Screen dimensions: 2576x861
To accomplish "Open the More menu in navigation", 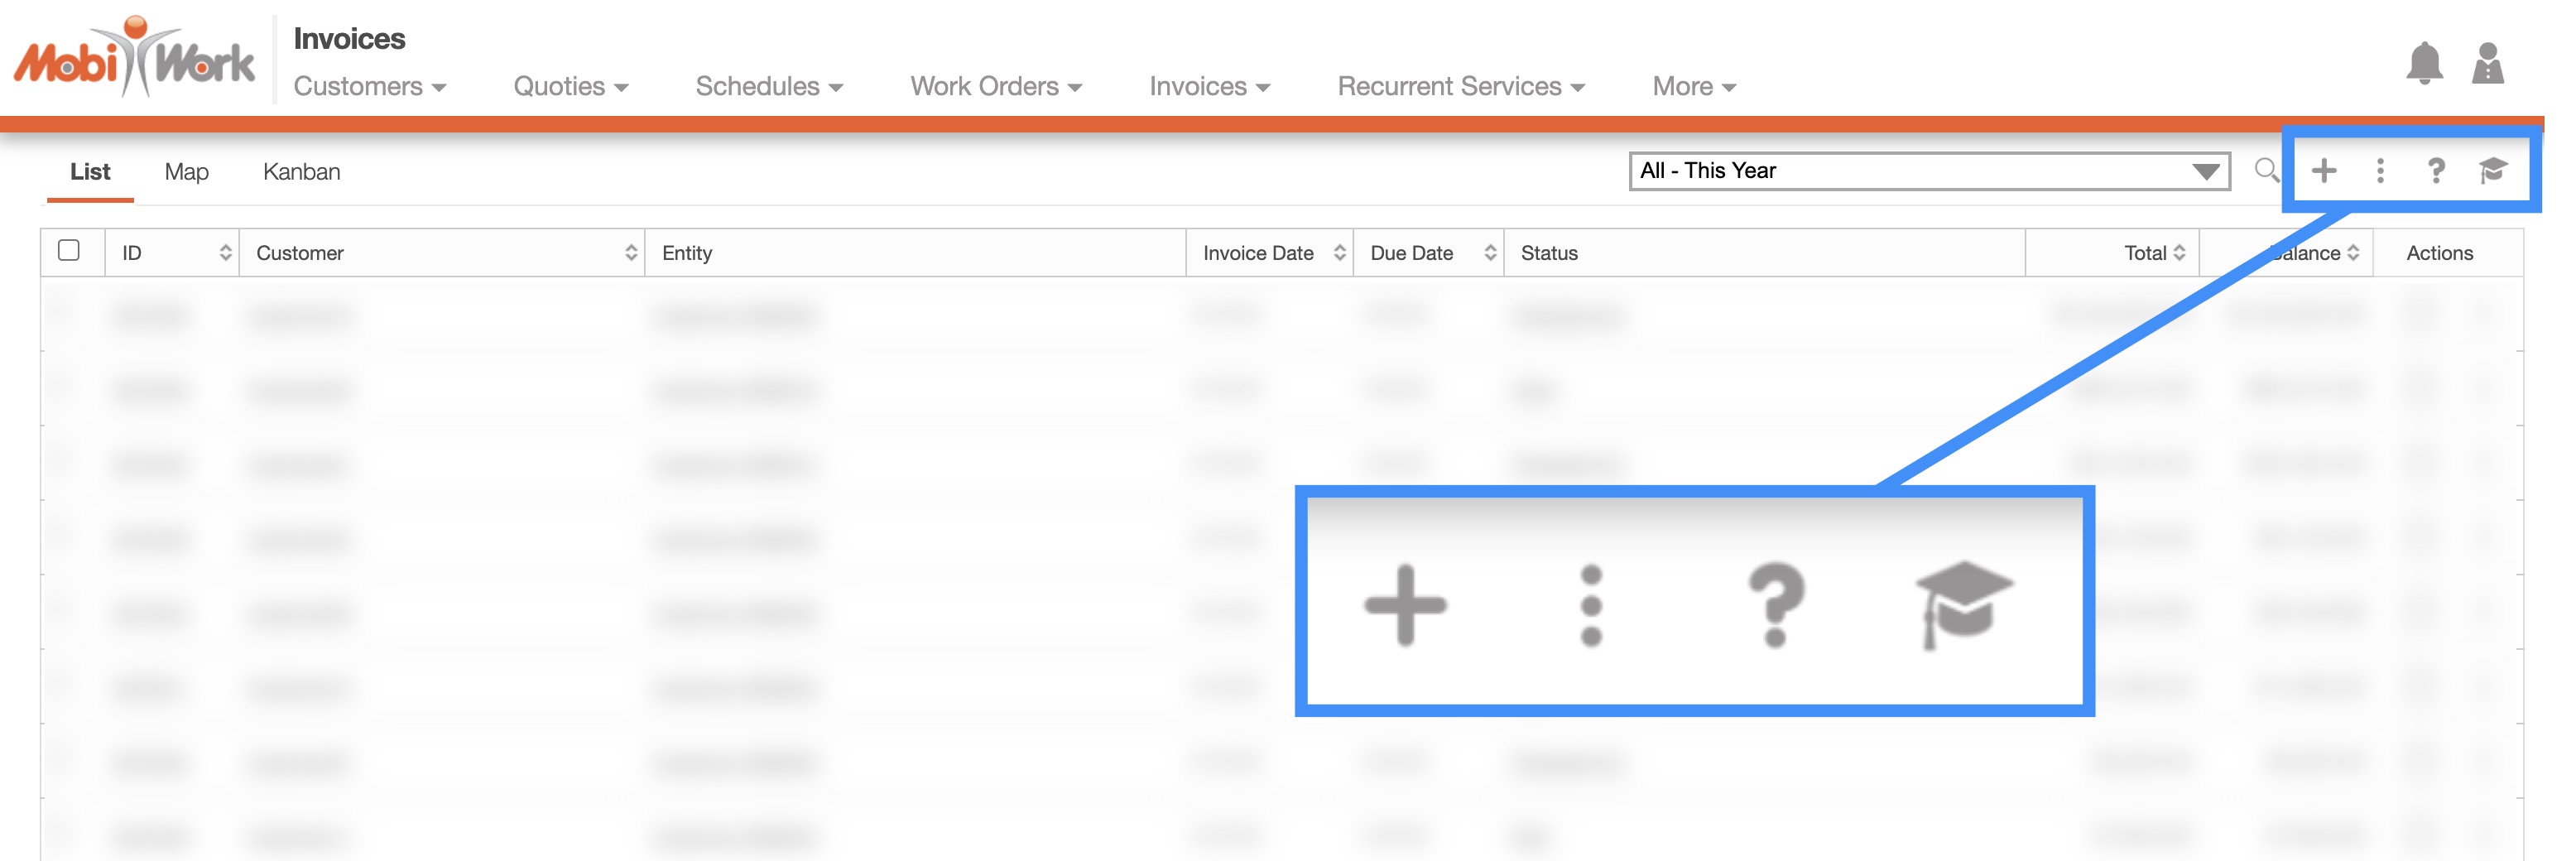I will (1693, 87).
